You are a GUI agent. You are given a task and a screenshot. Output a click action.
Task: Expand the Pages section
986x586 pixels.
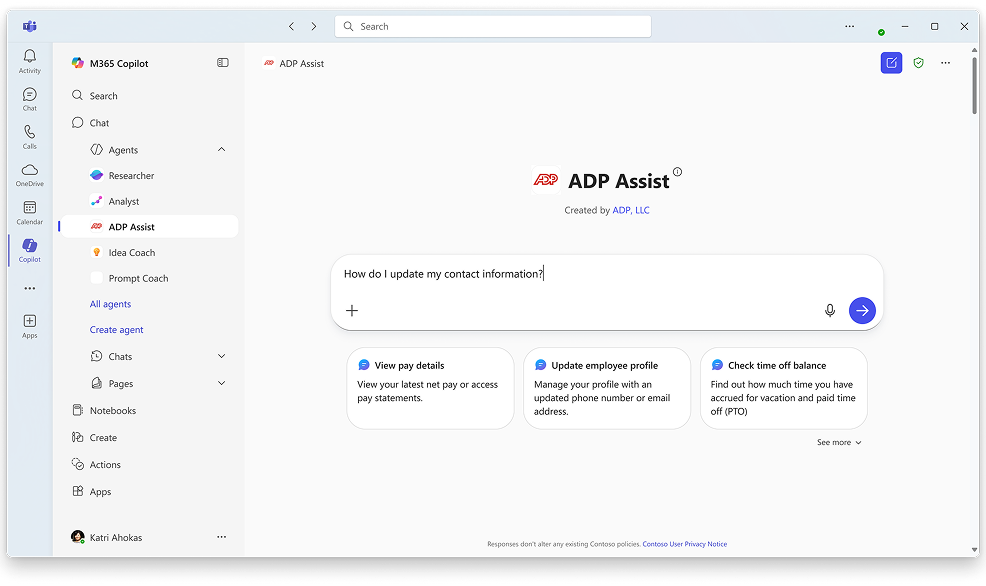[x=221, y=384]
